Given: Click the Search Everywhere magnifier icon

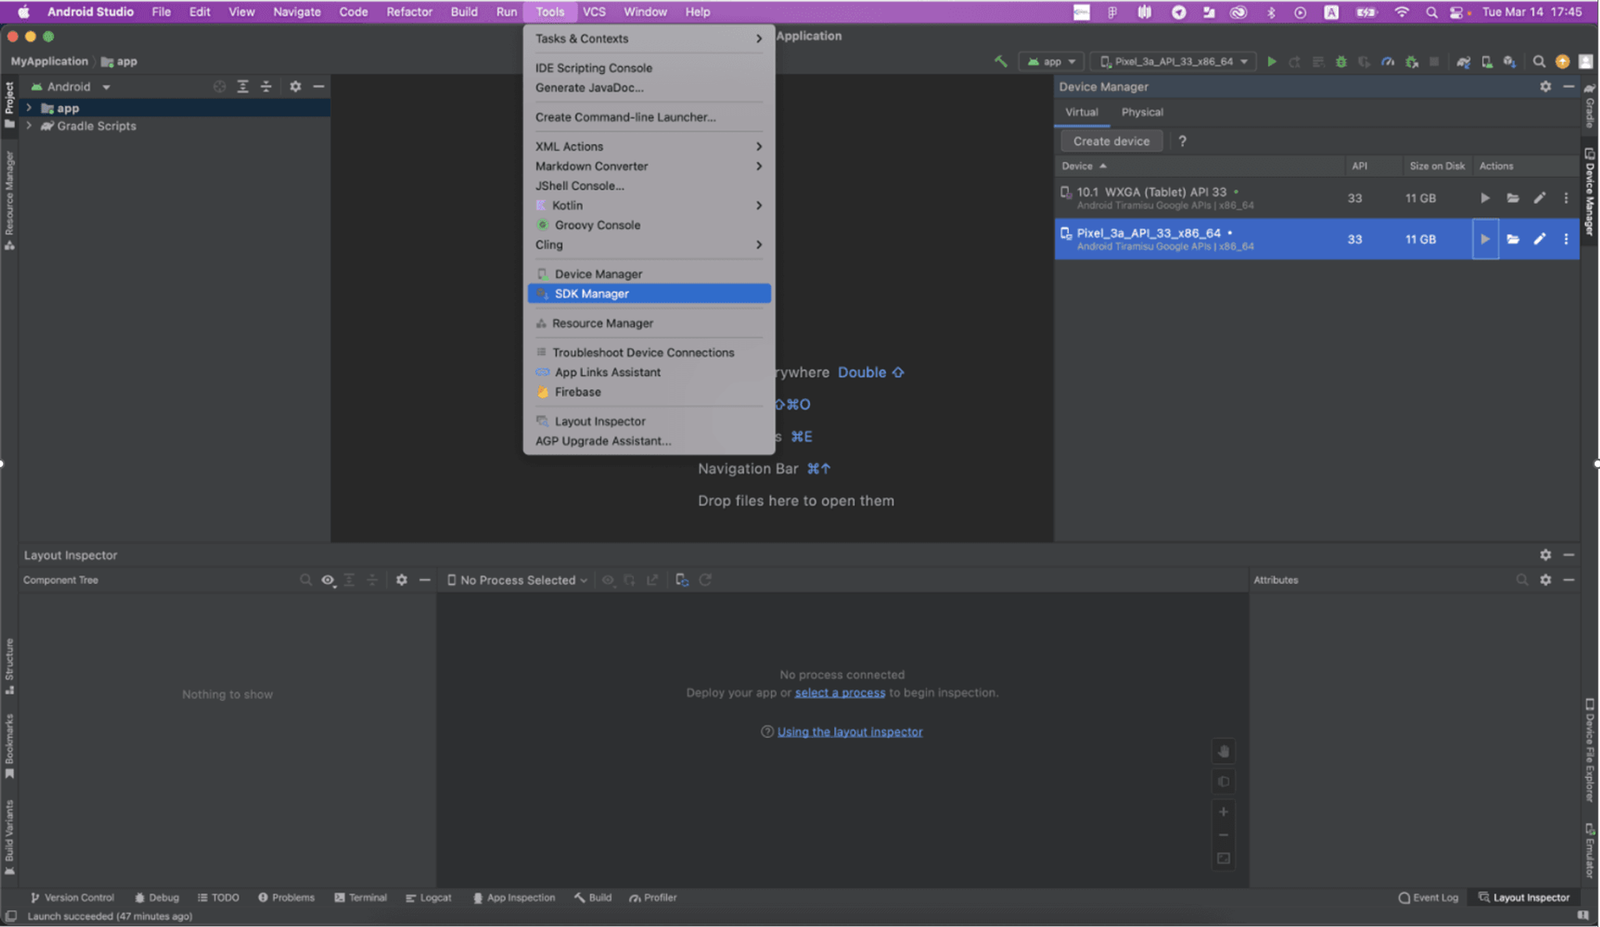Looking at the screenshot, I should tap(1539, 62).
